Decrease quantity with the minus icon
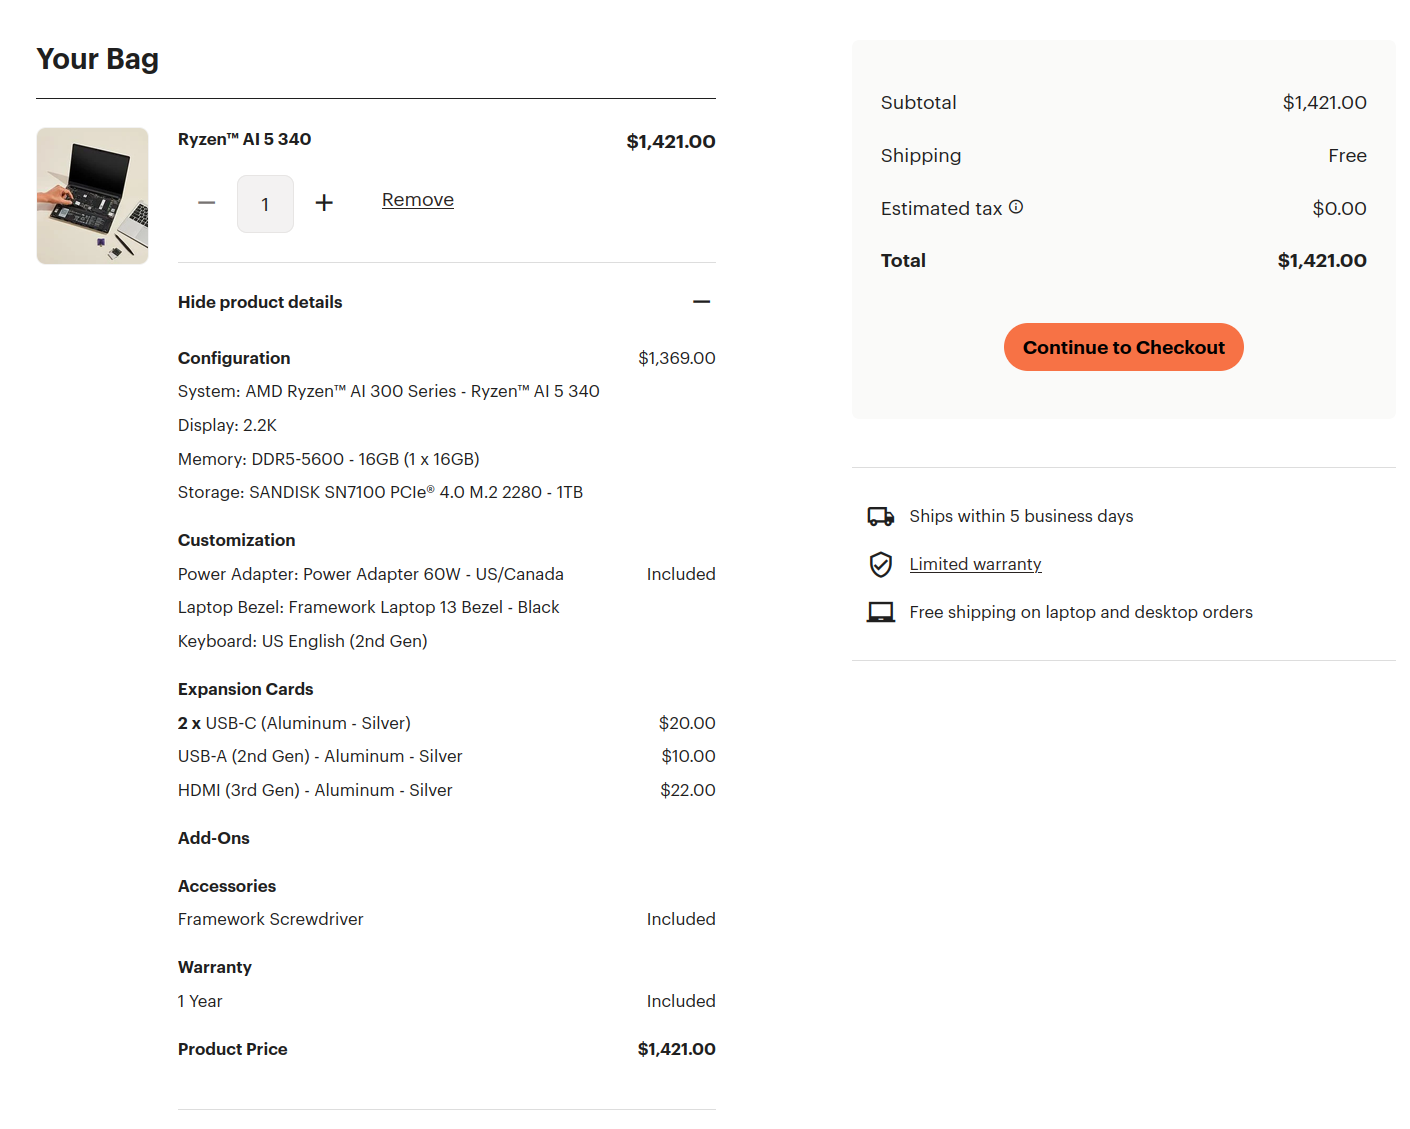Screen dimensions: 1410x1129 pyautogui.click(x=207, y=203)
